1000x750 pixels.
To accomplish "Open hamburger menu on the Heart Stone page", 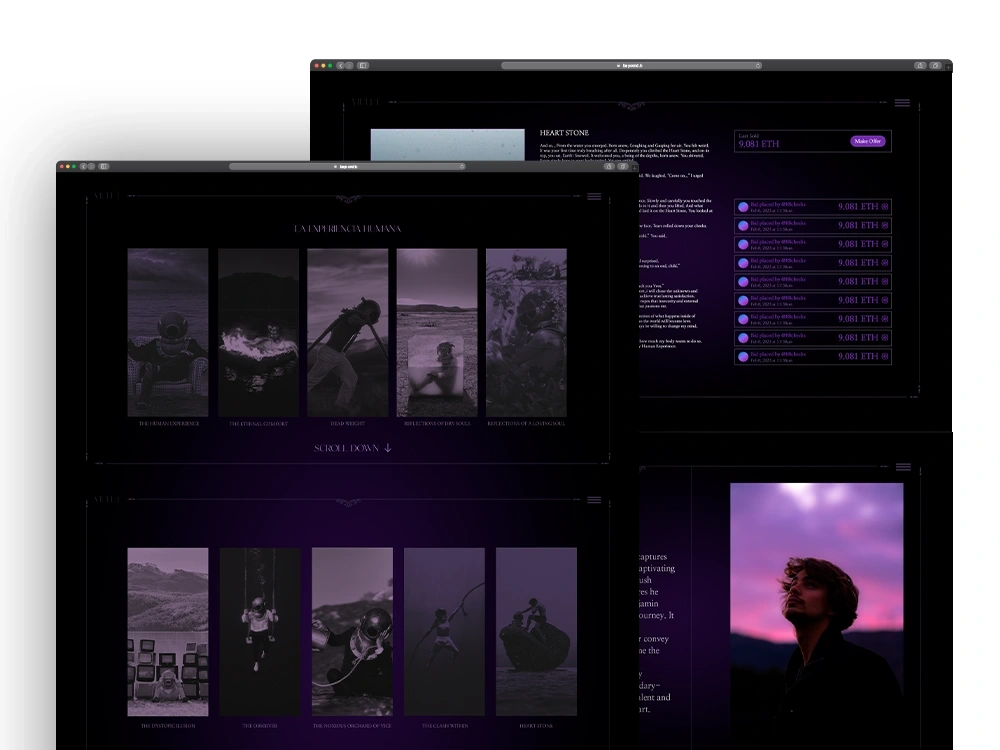I will click(902, 103).
